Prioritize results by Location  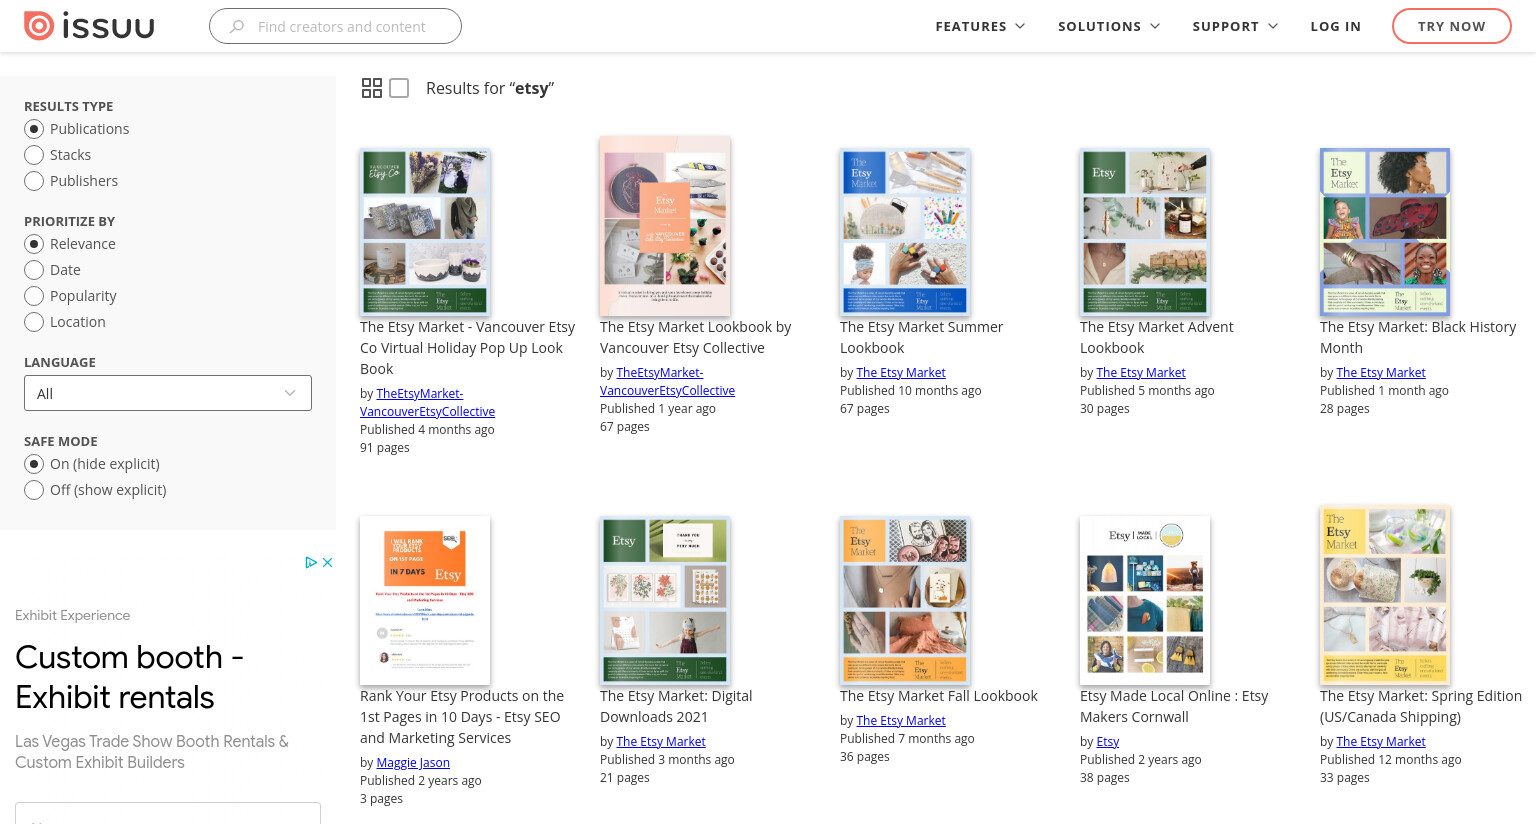coord(34,322)
